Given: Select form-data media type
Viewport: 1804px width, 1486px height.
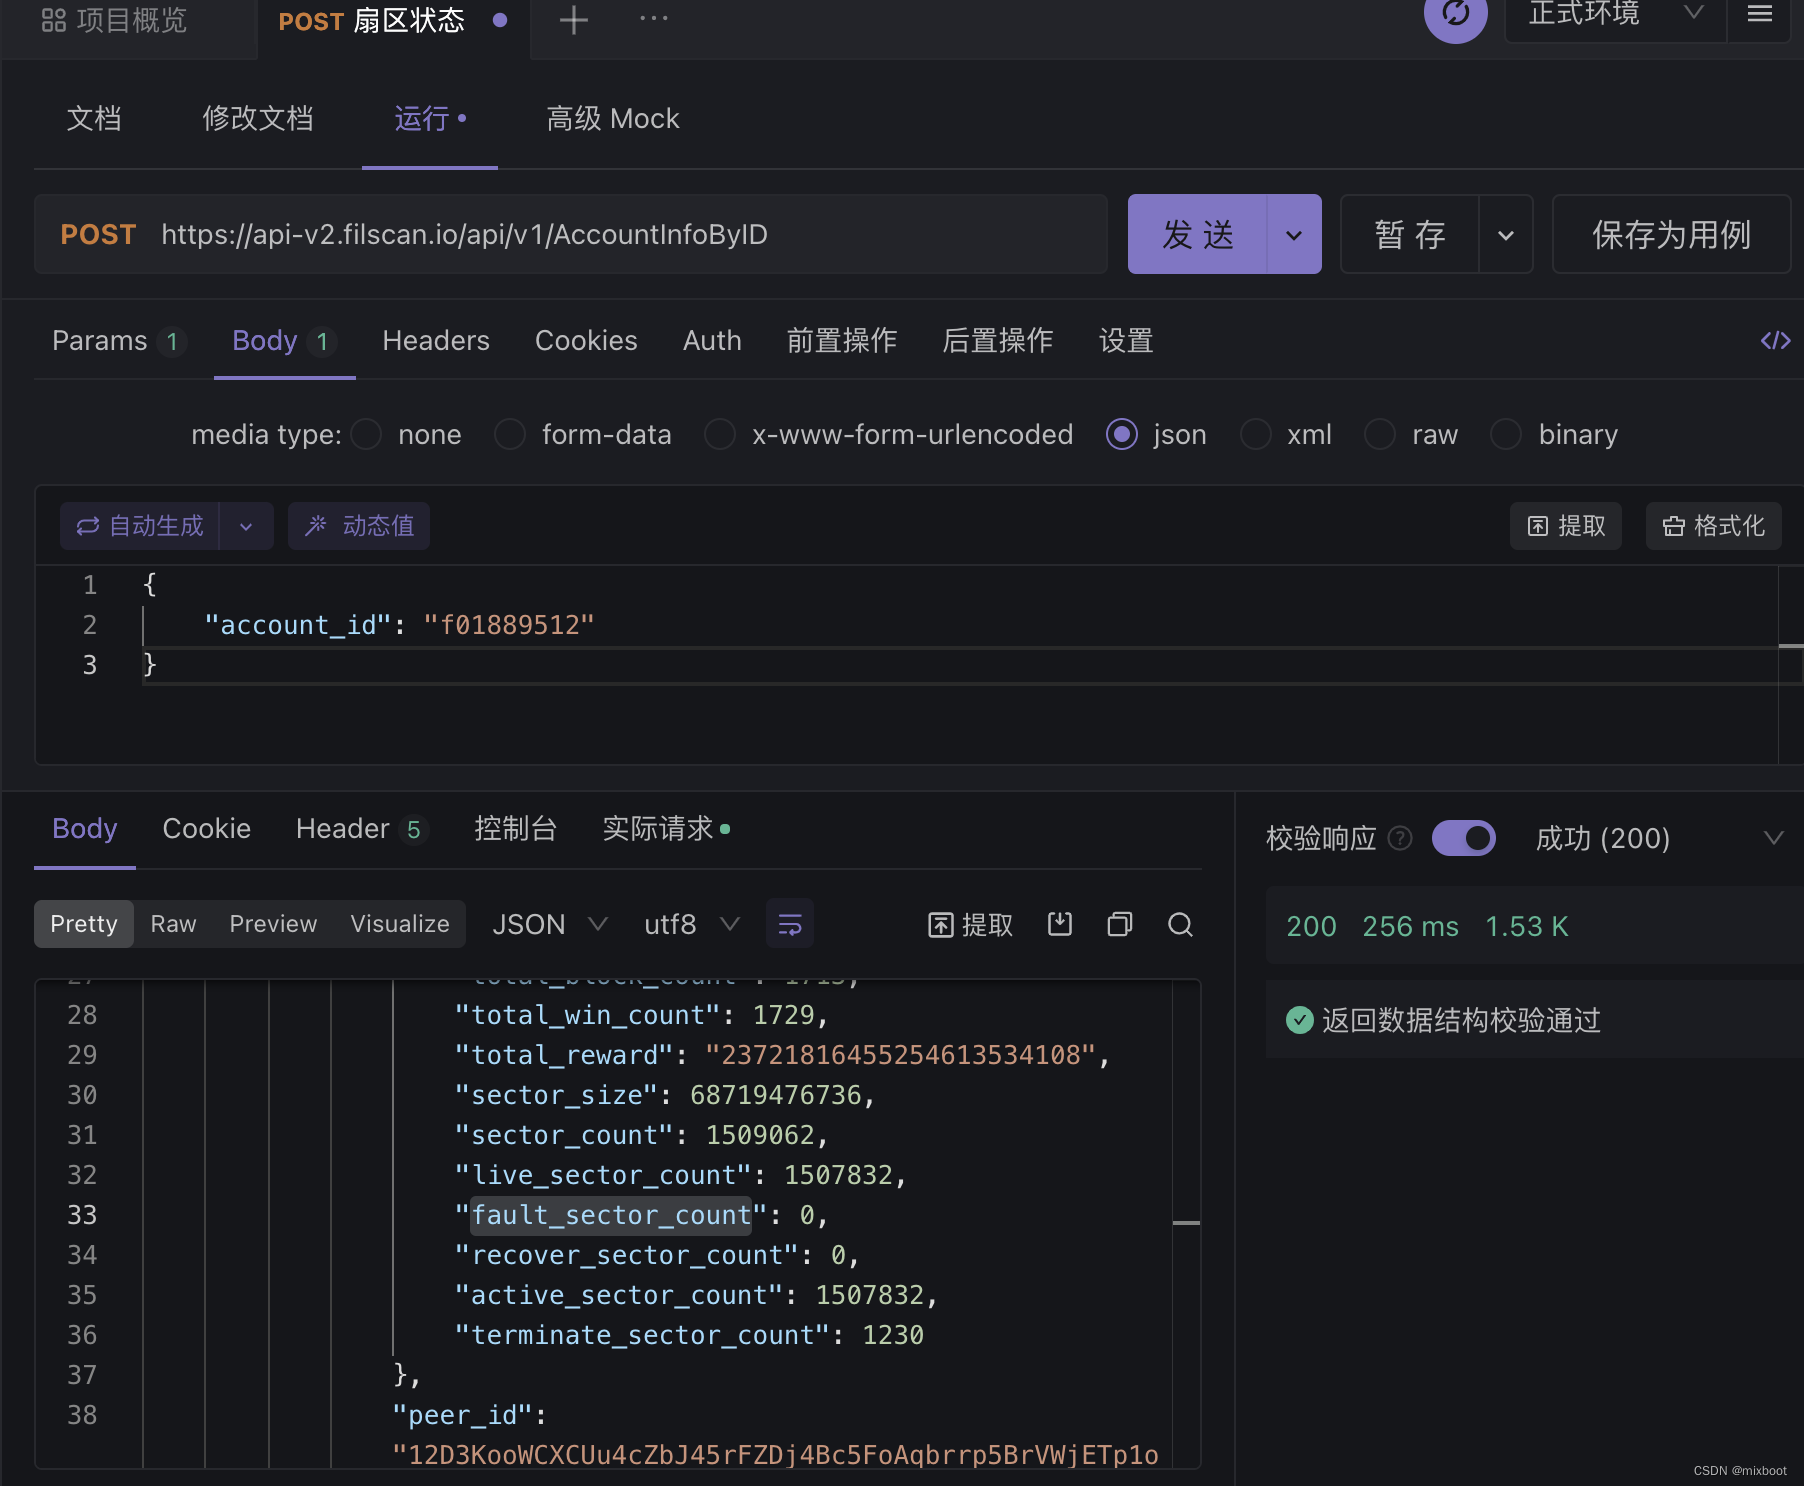Looking at the screenshot, I should (510, 434).
